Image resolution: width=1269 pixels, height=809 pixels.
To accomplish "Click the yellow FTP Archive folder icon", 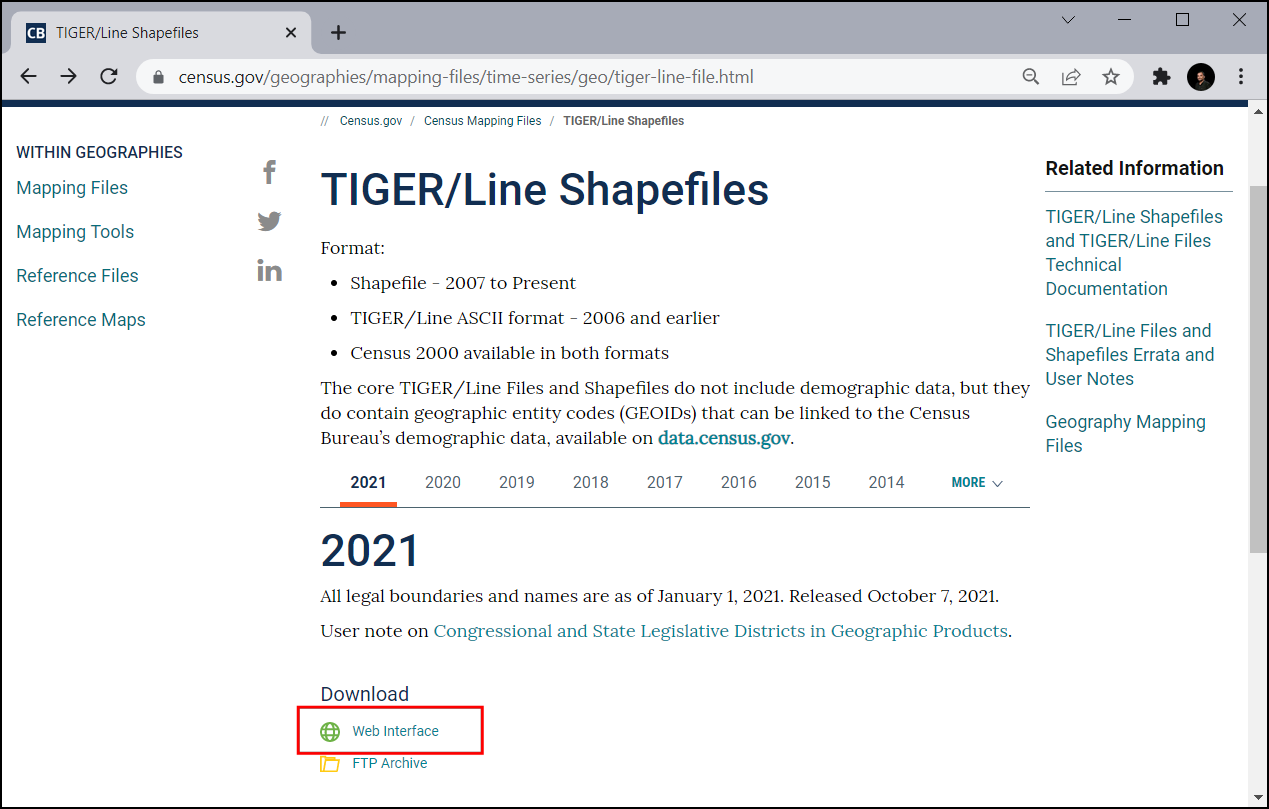I will [330, 764].
